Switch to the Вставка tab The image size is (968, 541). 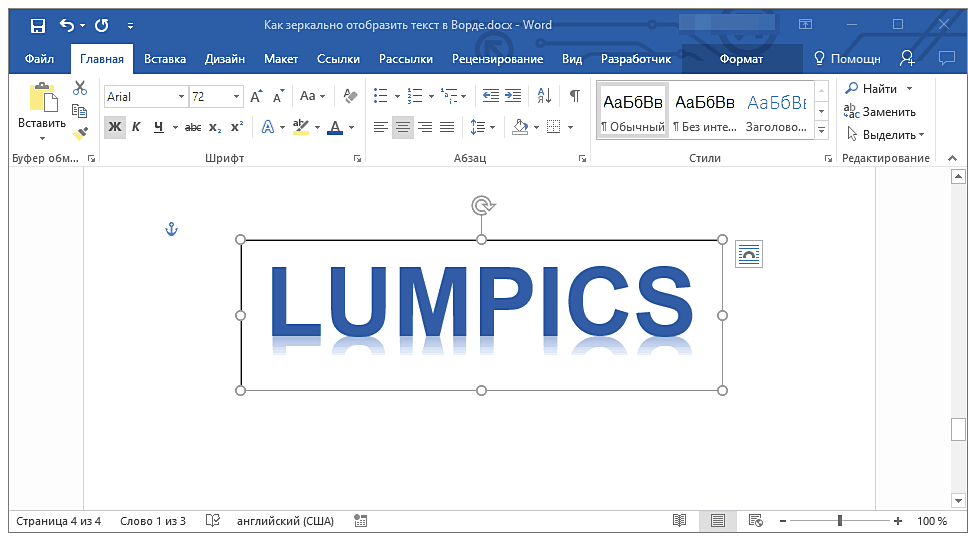(164, 59)
